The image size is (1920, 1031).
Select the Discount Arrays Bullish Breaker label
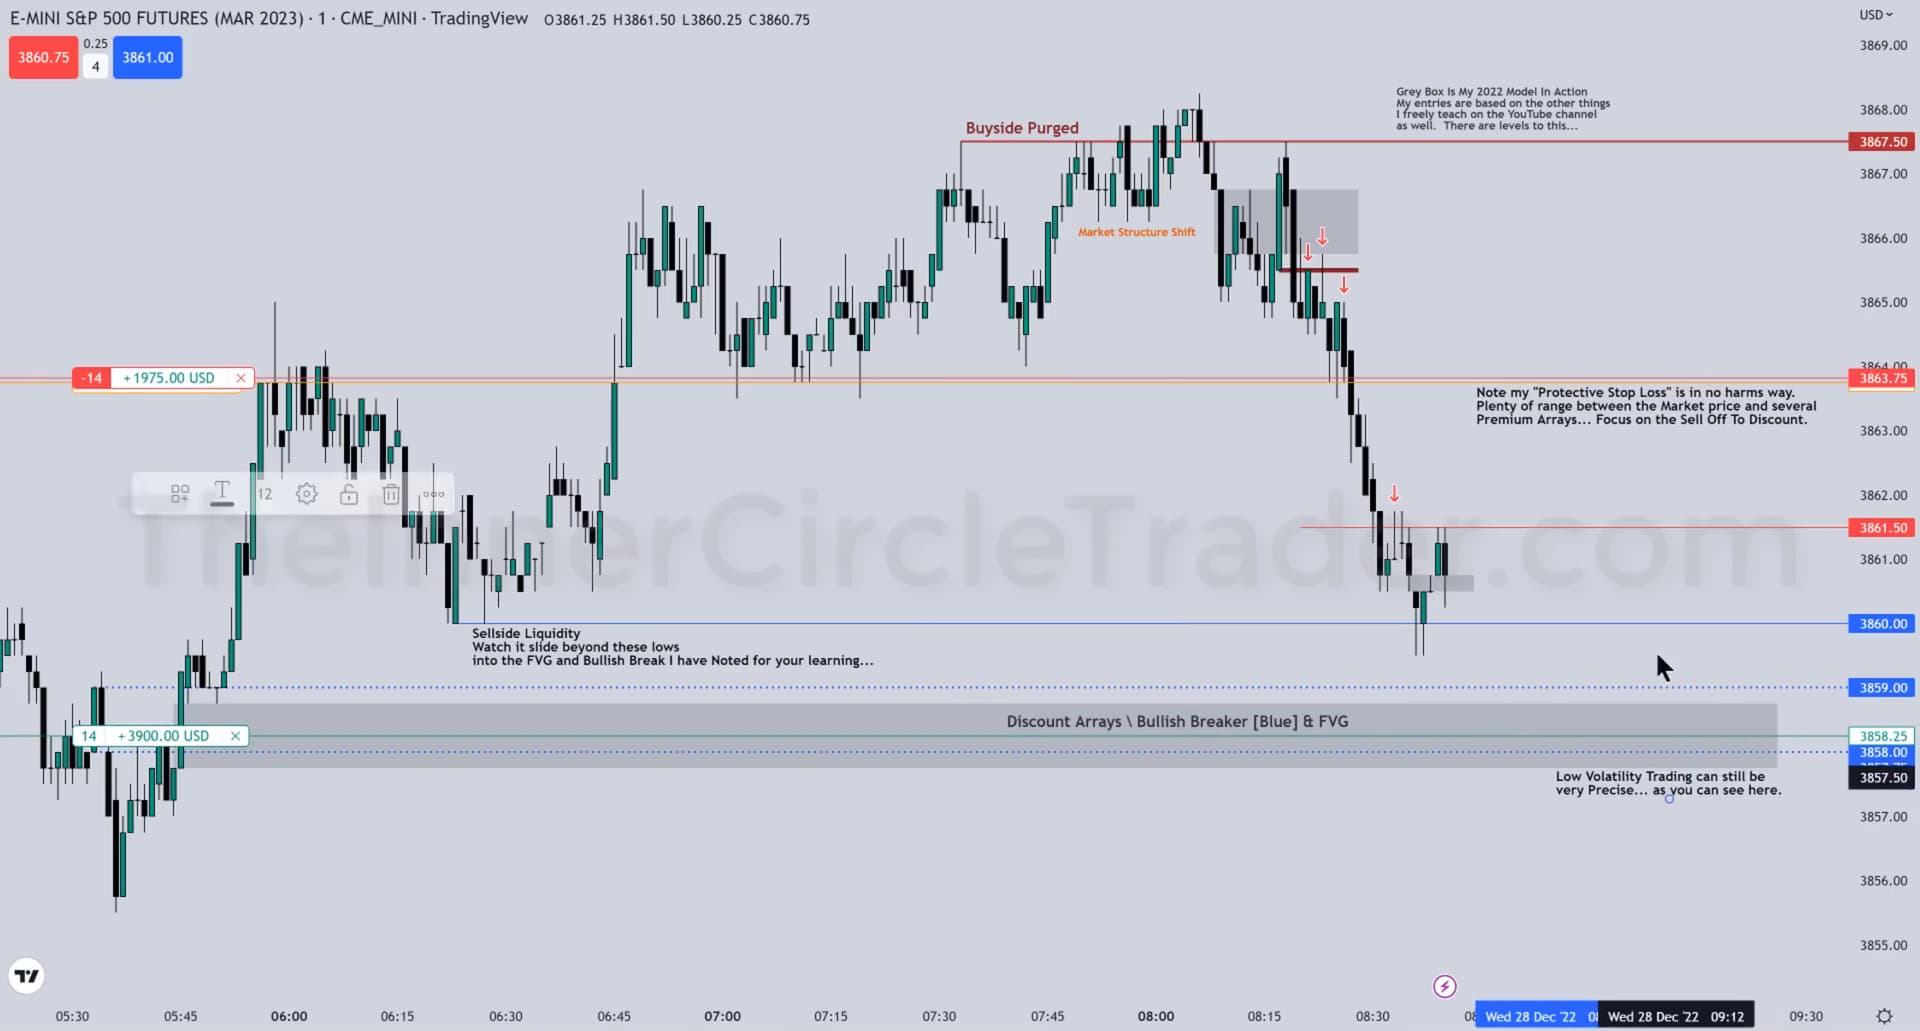tap(1177, 721)
